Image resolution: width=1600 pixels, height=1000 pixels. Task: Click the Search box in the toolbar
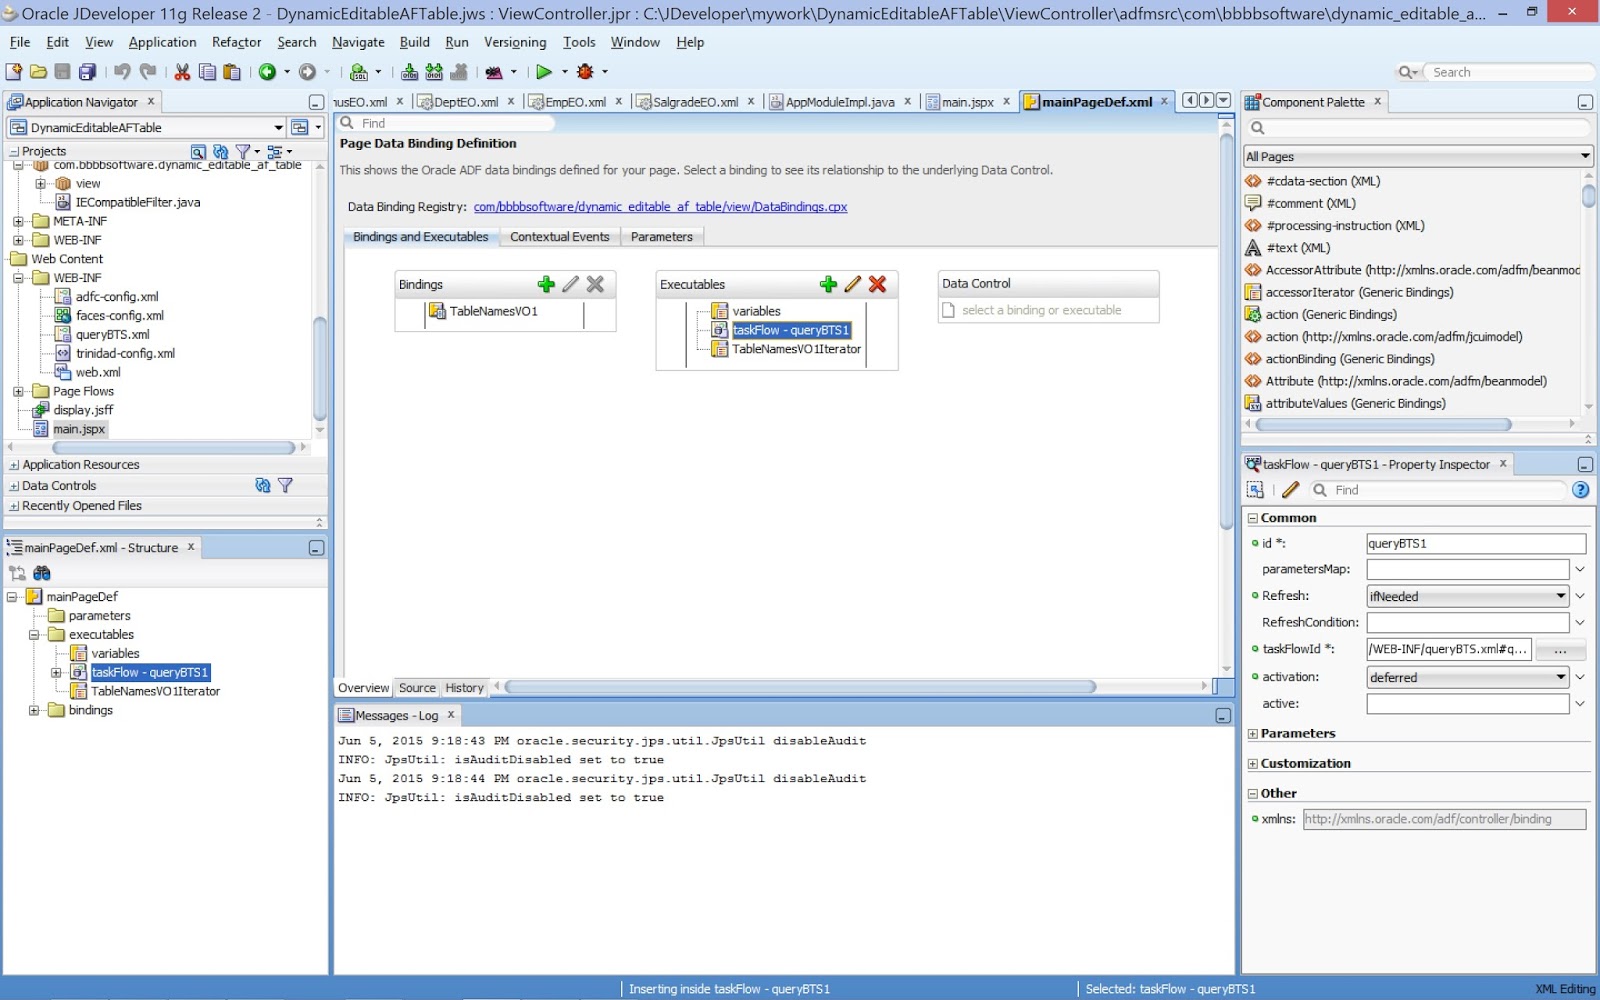point(1510,72)
